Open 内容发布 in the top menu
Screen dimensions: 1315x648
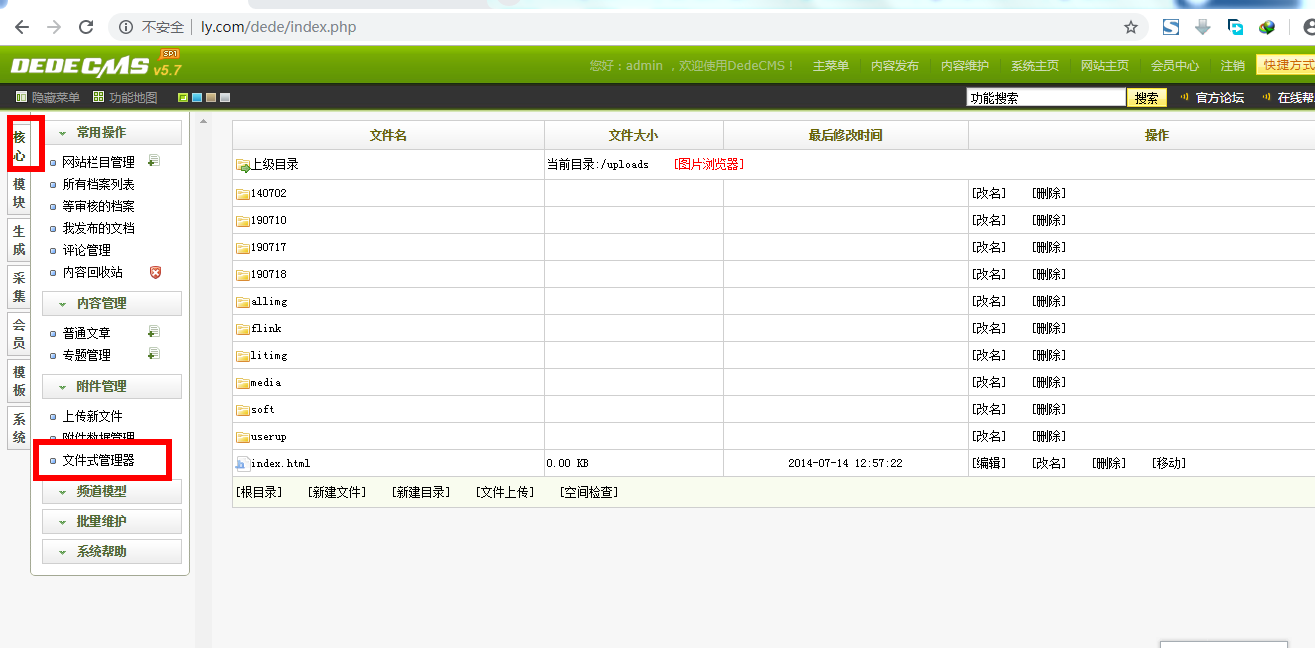(894, 66)
